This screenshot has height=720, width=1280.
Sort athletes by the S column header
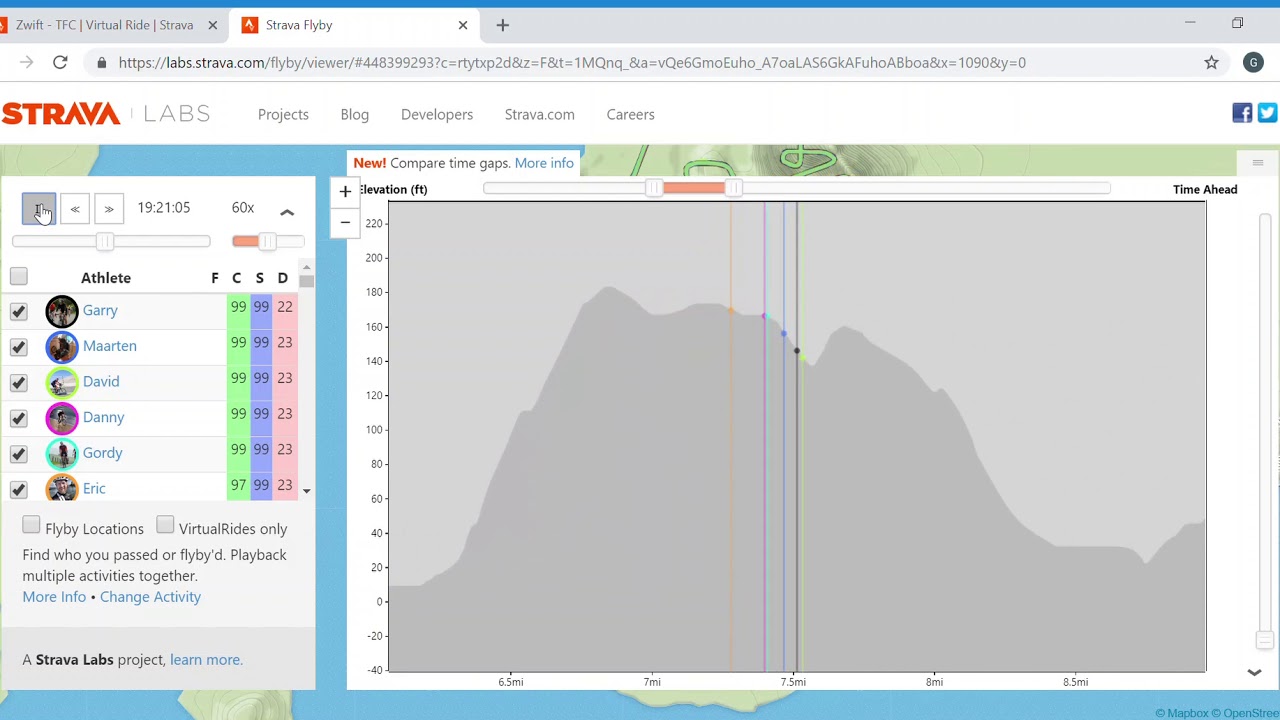pos(259,278)
